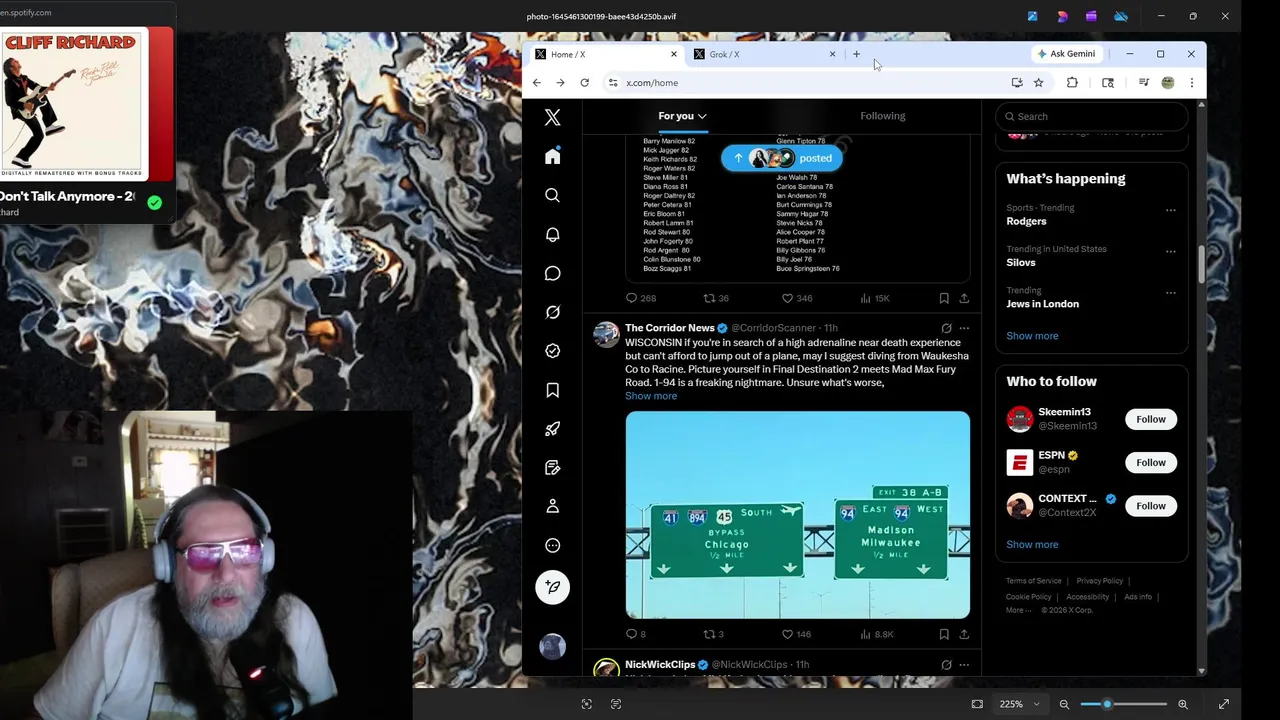1280x720 pixels.
Task: Follow CONTEXT account
Action: click(1150, 506)
